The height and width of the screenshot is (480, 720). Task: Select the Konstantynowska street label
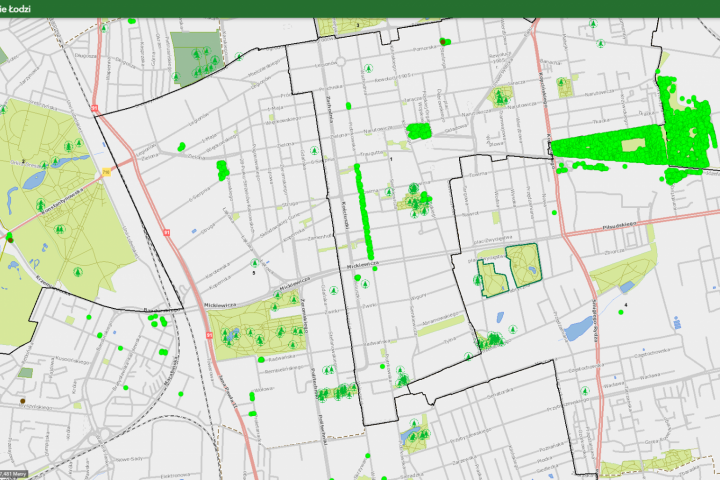click(62, 201)
